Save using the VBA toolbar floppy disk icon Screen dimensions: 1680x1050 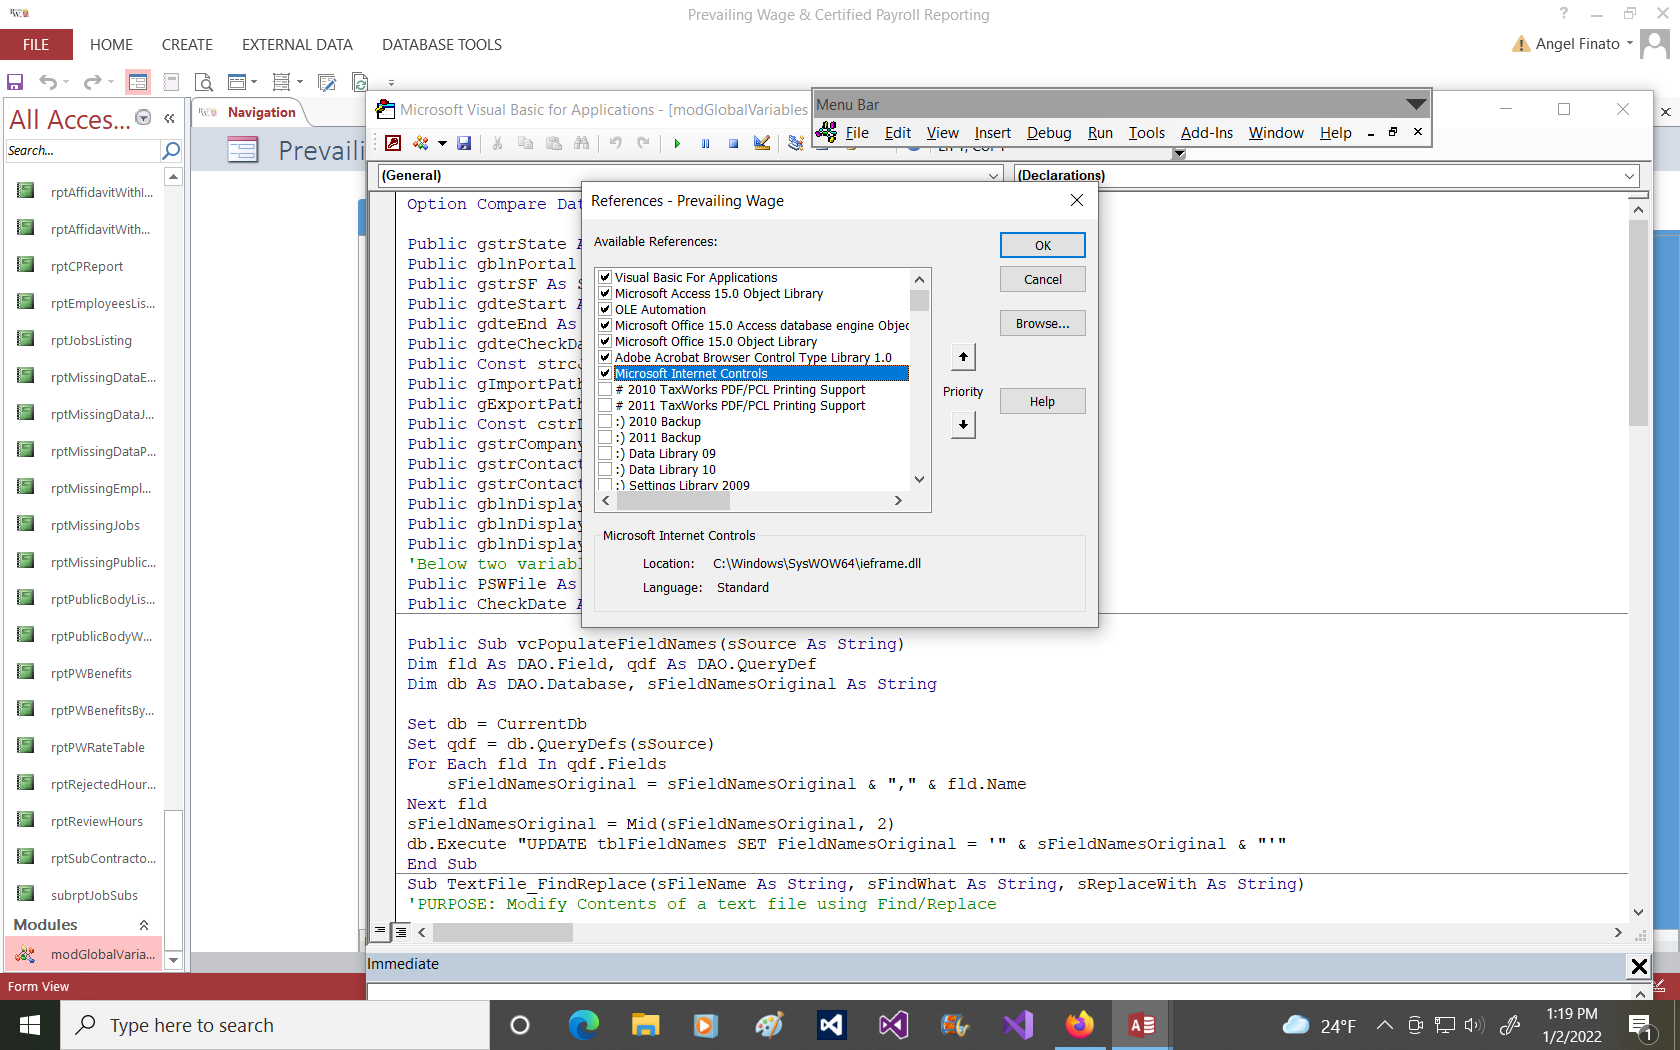464,143
